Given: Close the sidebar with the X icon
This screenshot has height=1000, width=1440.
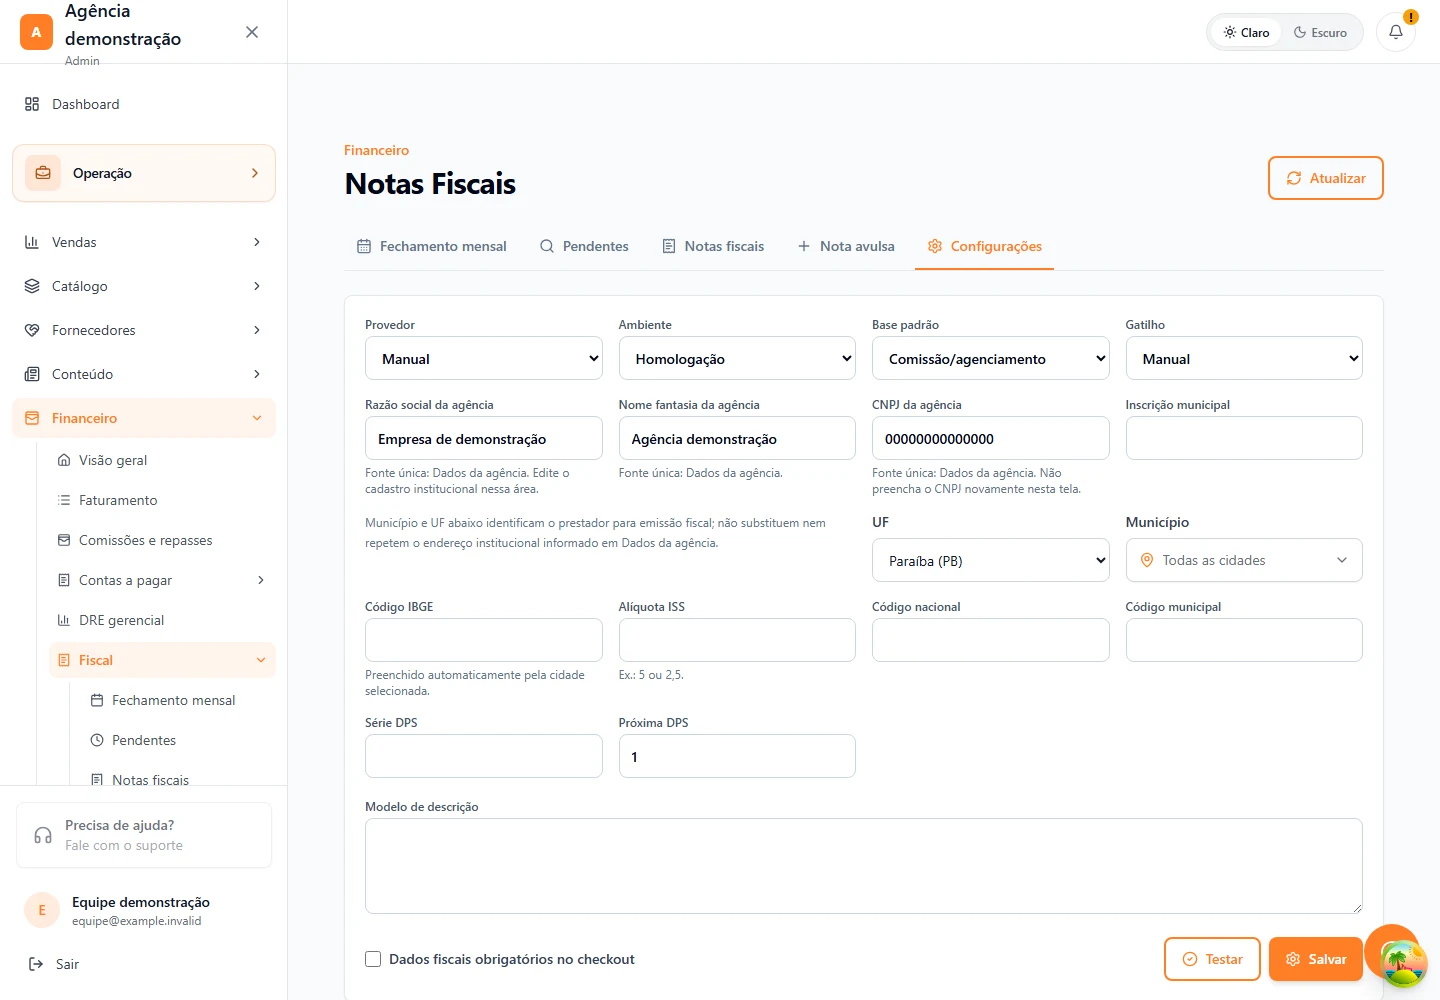Looking at the screenshot, I should point(252,32).
